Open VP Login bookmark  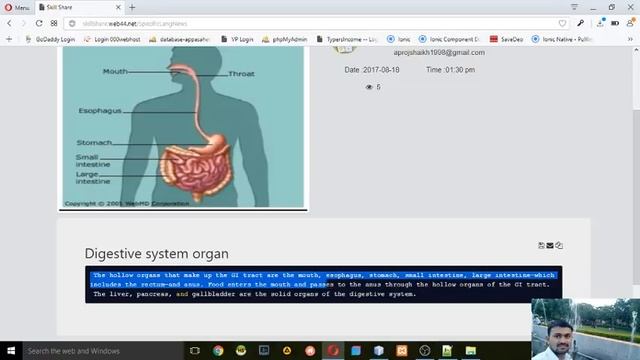coord(237,39)
